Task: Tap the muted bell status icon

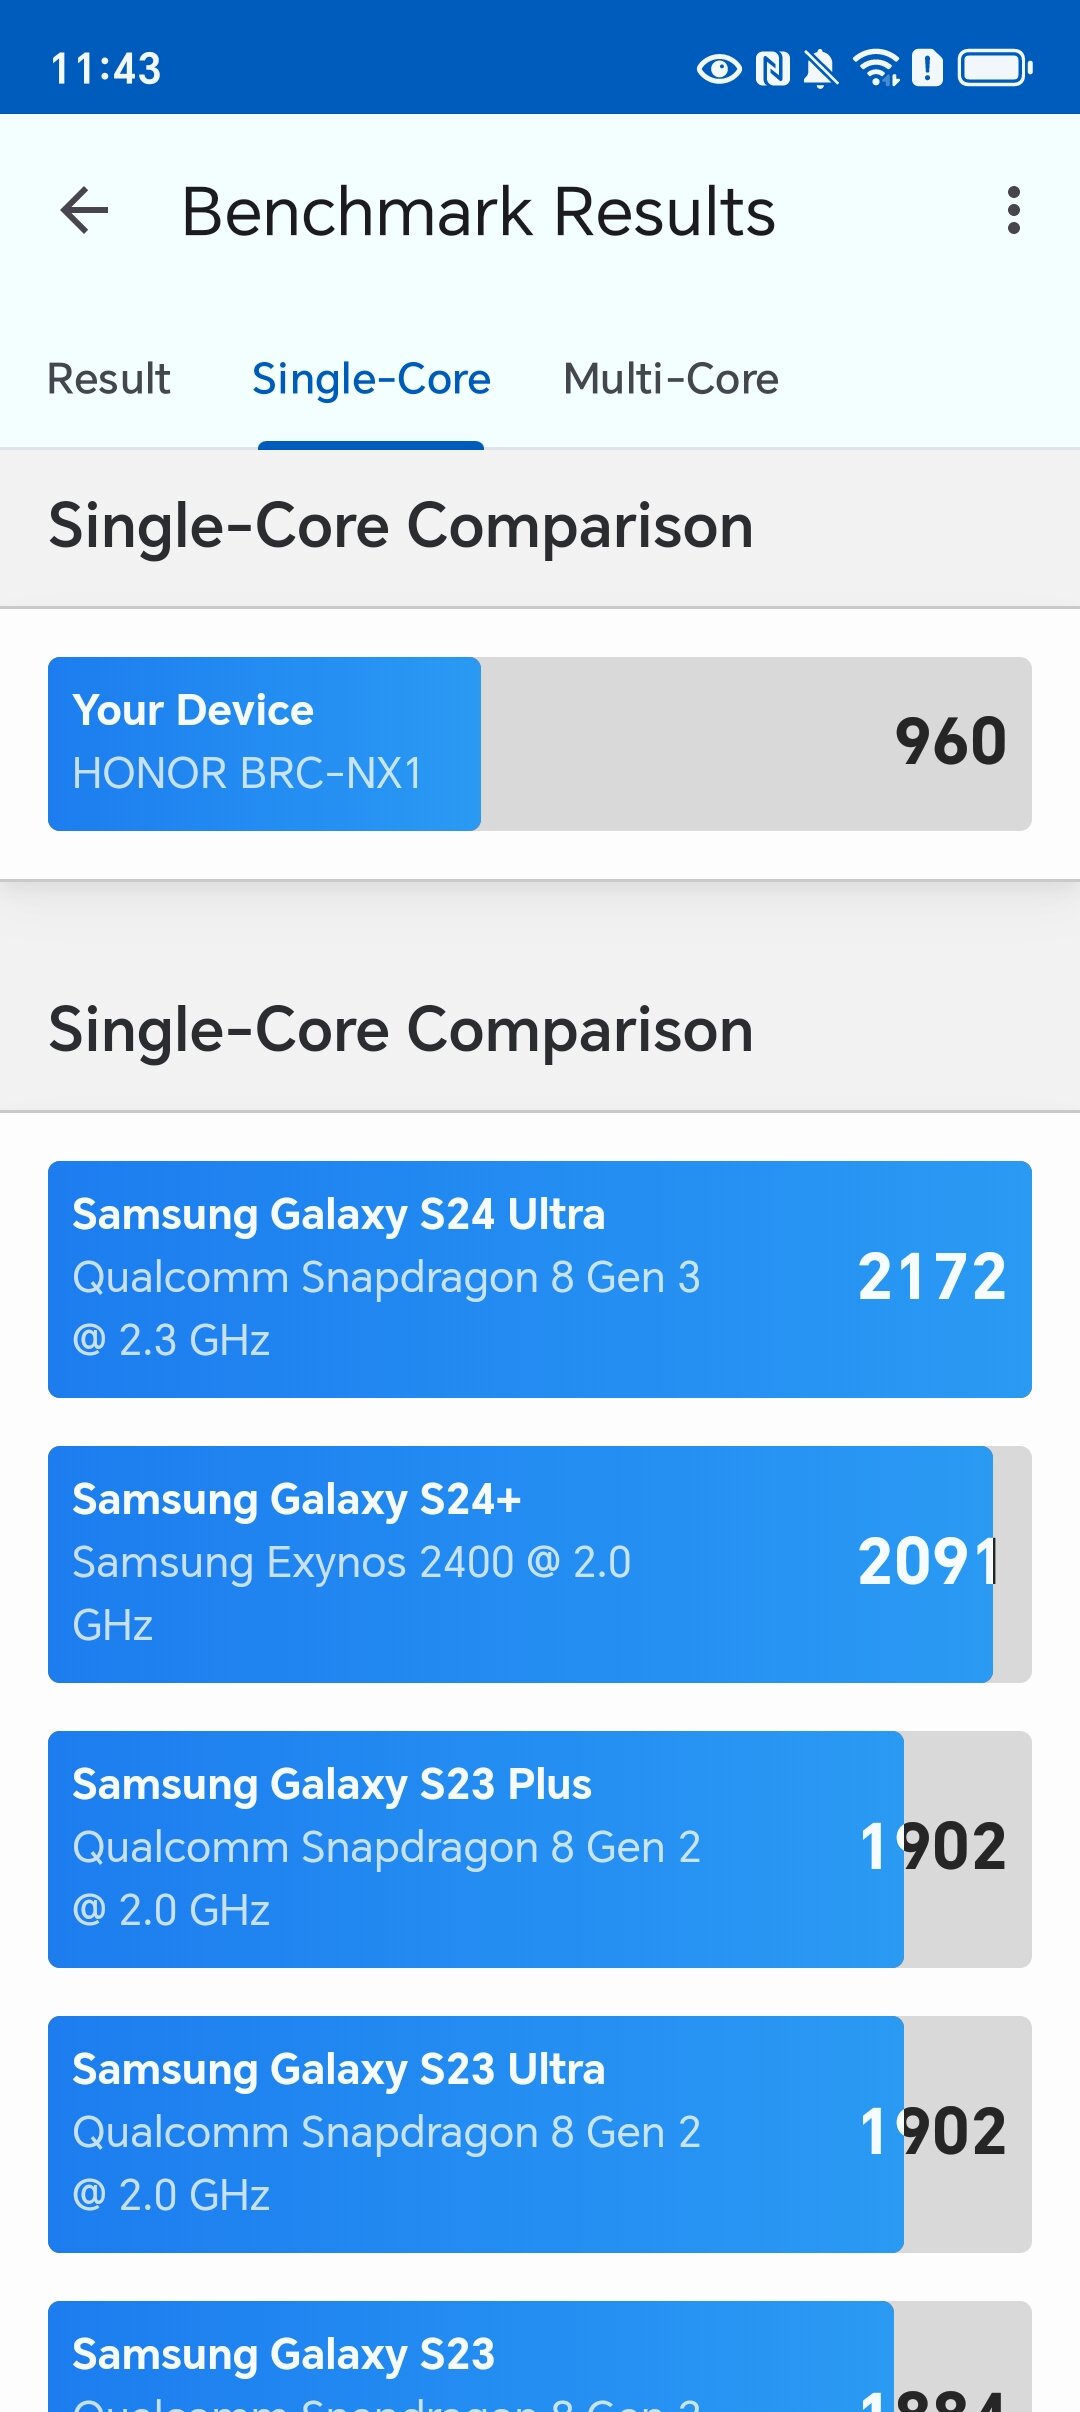Action: tap(821, 69)
